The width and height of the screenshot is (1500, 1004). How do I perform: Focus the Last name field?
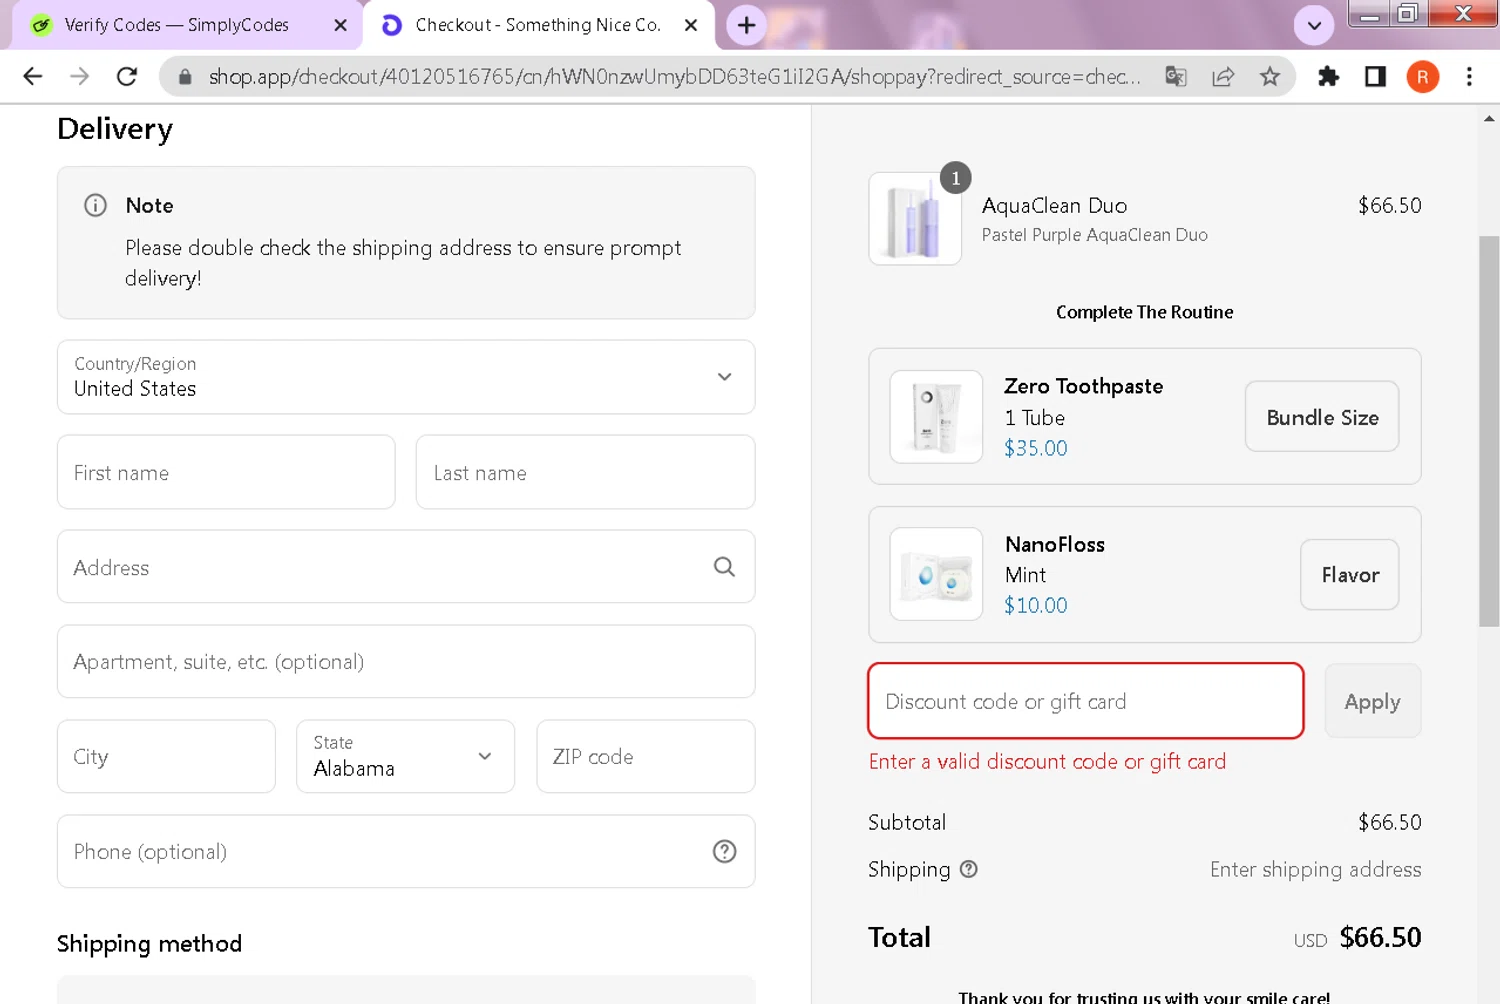[x=585, y=472]
